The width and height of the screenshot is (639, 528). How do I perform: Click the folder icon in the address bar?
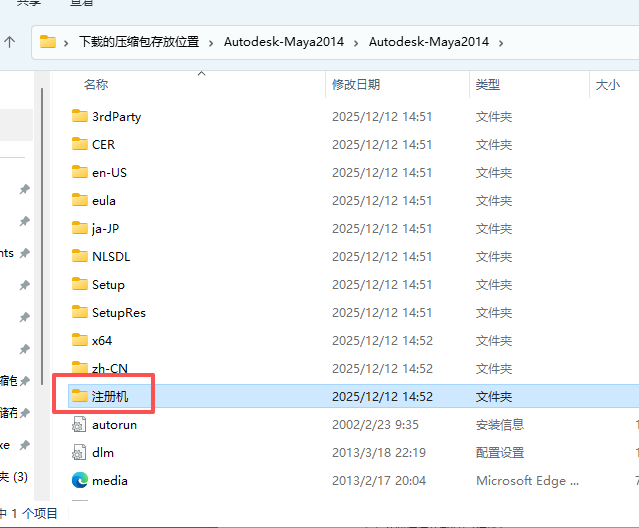[48, 42]
